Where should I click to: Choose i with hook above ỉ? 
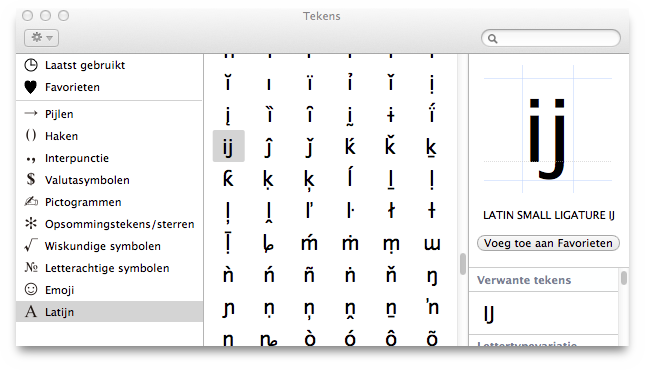350,82
